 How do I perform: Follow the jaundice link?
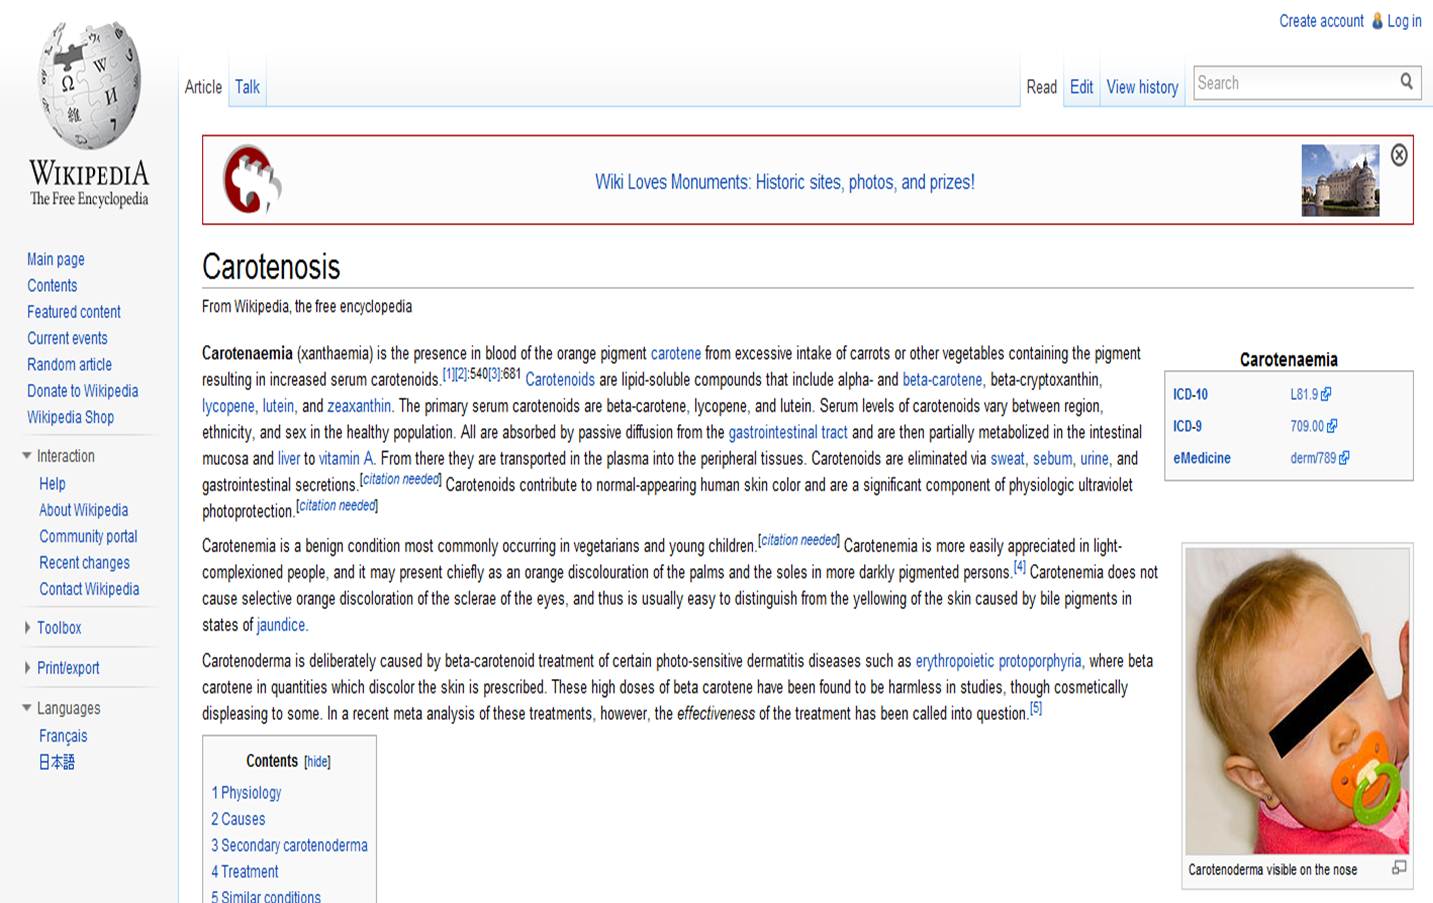point(281,625)
